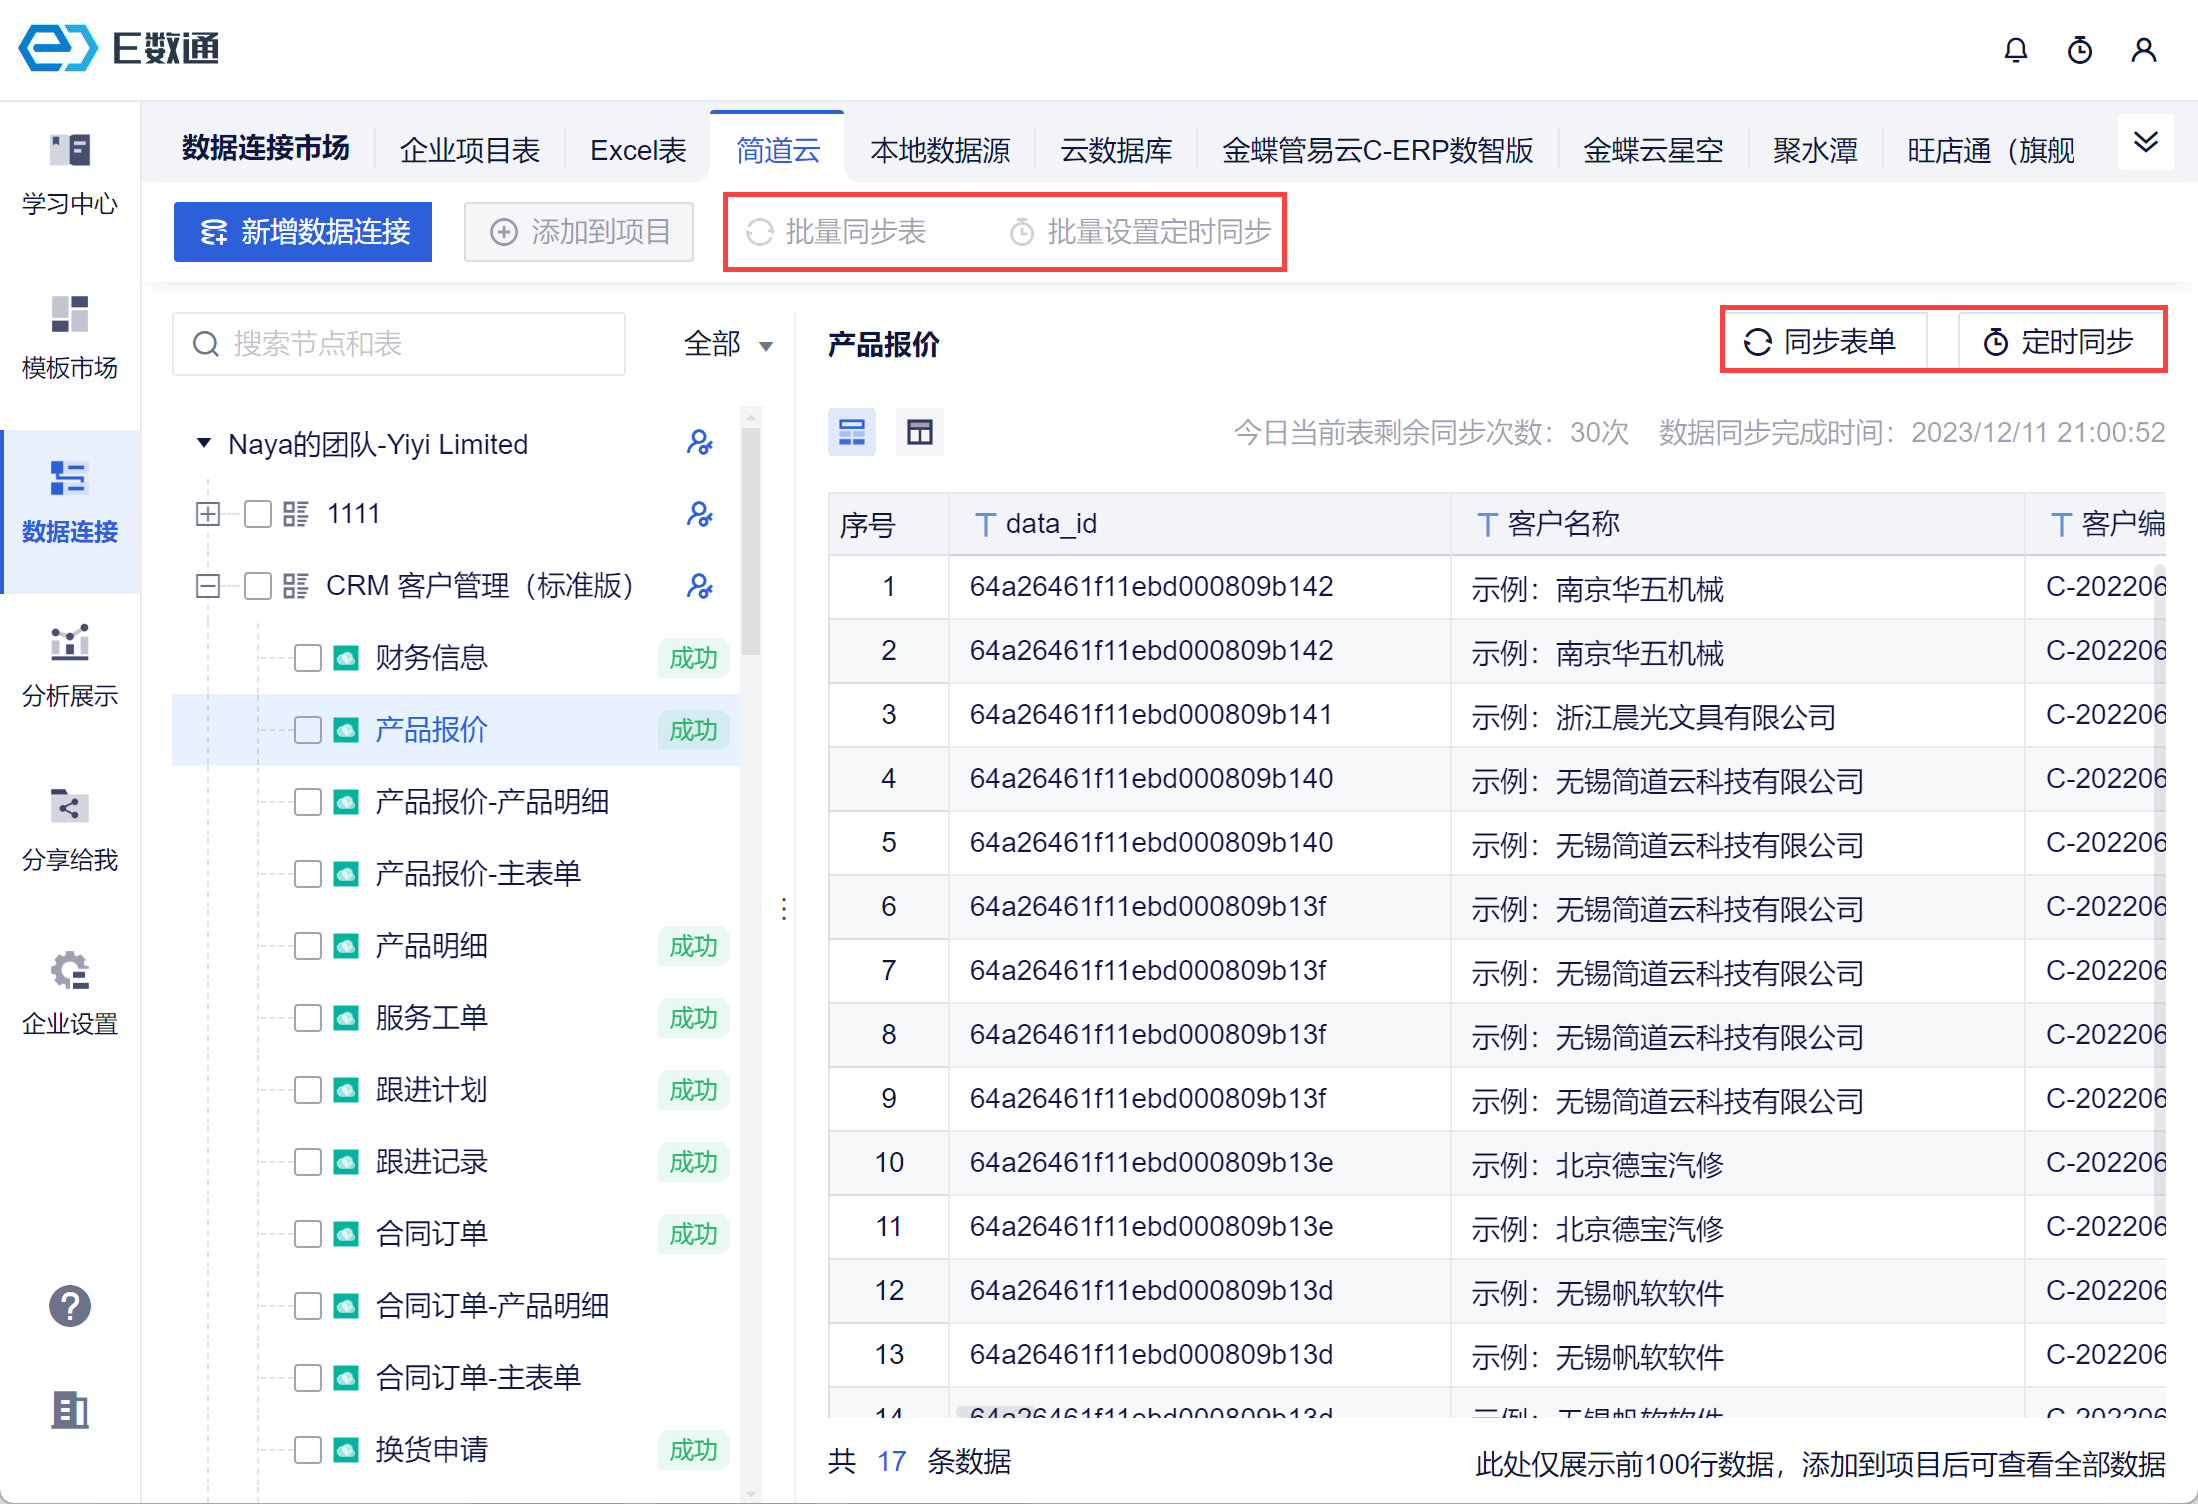Open the 全部 filter dropdown

coord(728,345)
